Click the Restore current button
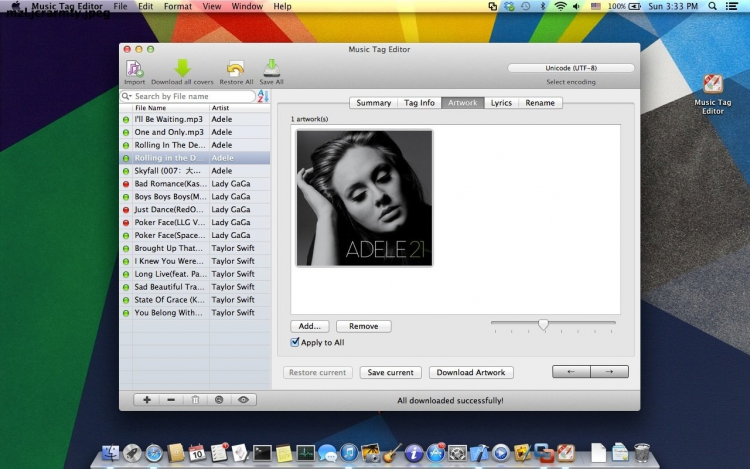 [318, 372]
